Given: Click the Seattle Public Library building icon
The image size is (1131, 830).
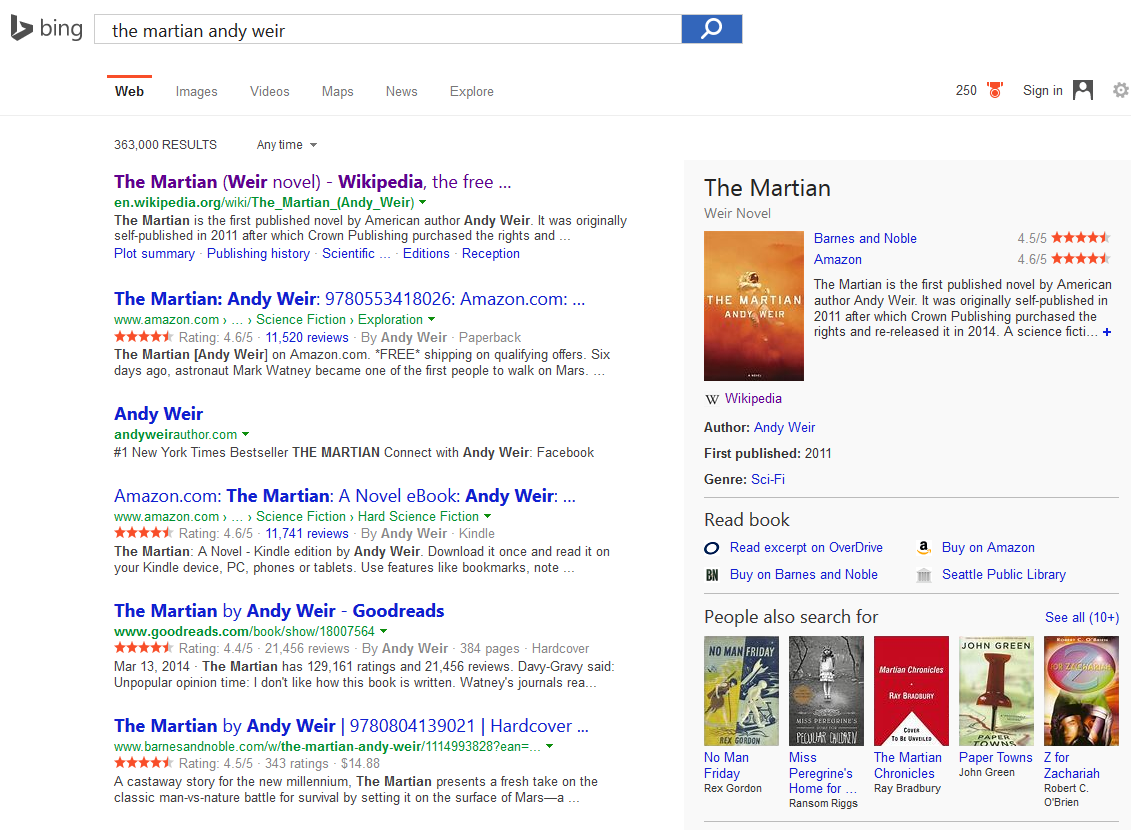Looking at the screenshot, I should (x=924, y=575).
